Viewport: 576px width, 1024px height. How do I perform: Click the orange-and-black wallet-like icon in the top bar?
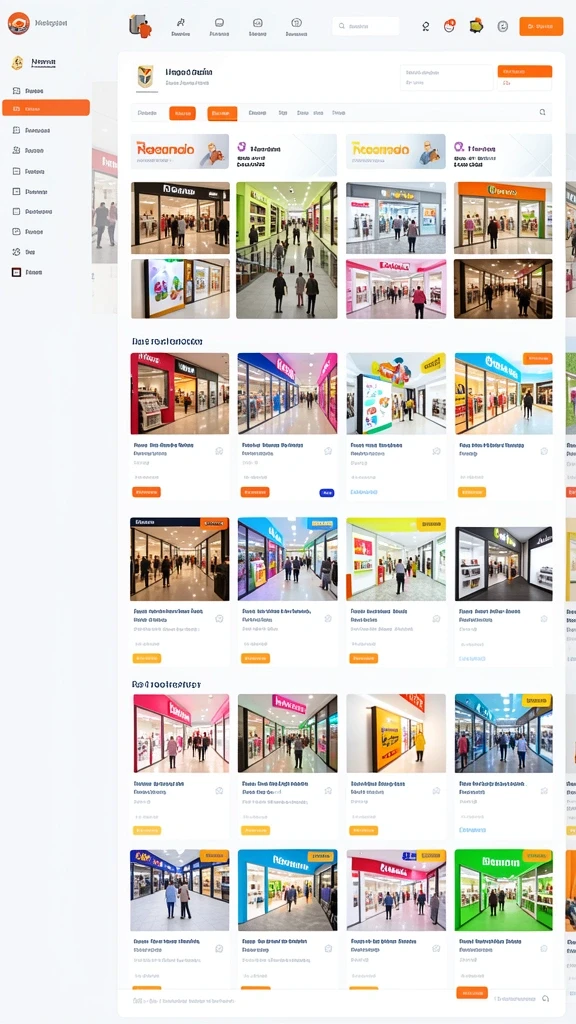(476, 26)
